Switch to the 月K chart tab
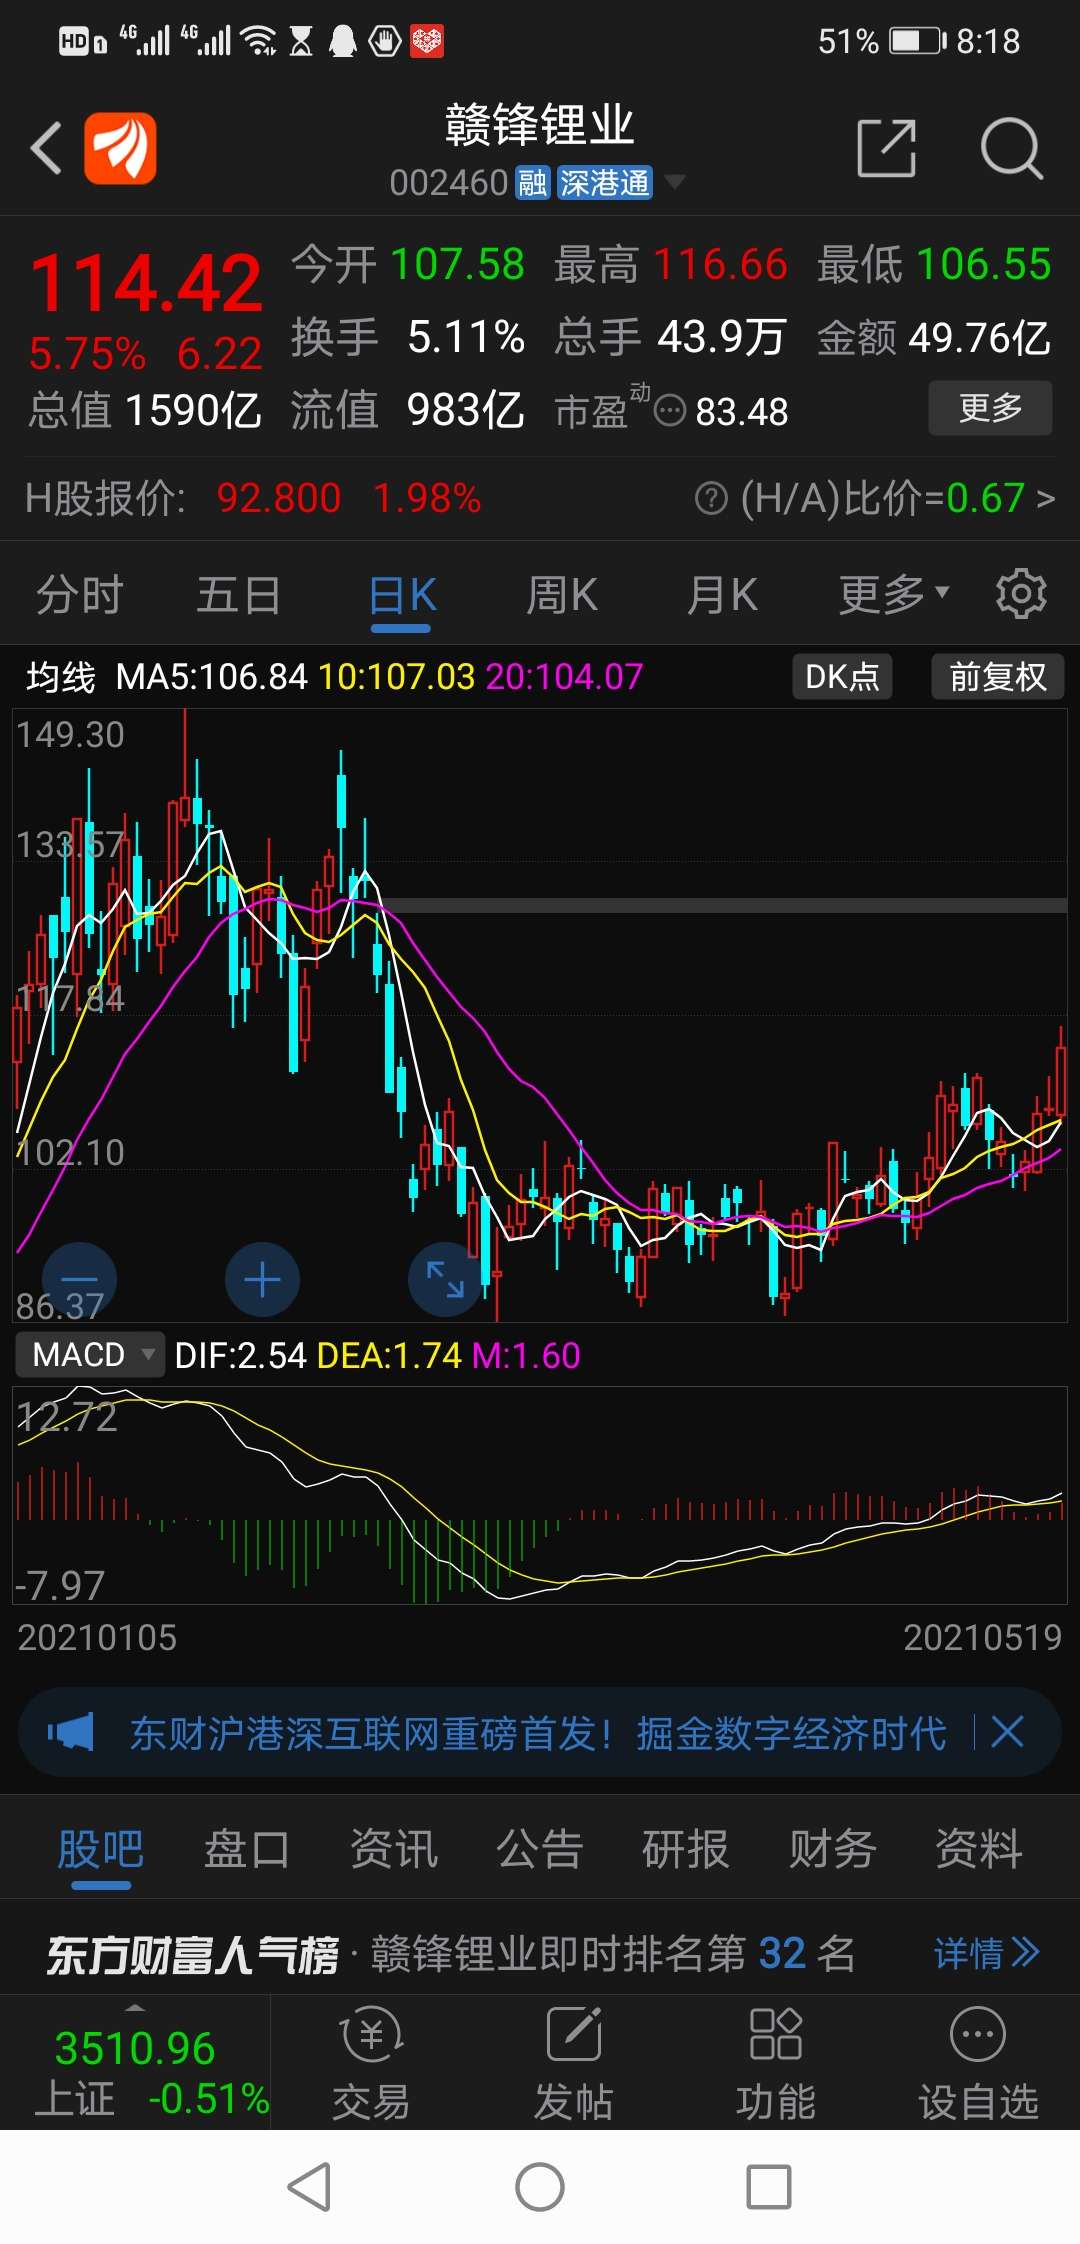The width and height of the screenshot is (1080, 2244). pos(721,595)
